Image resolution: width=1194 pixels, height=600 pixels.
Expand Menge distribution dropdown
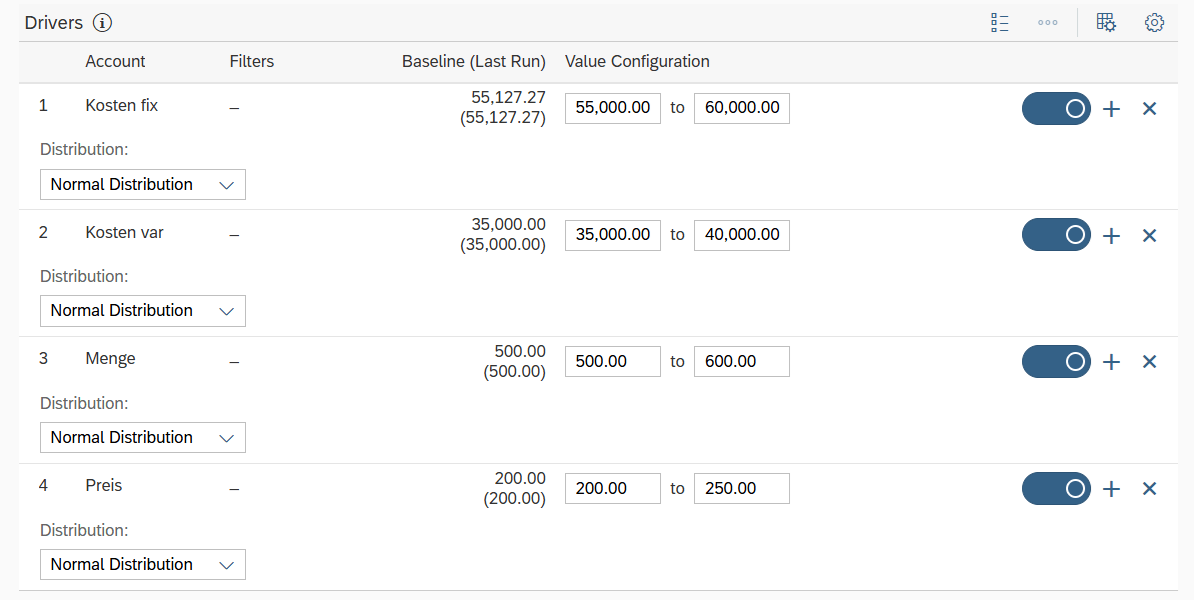(143, 437)
